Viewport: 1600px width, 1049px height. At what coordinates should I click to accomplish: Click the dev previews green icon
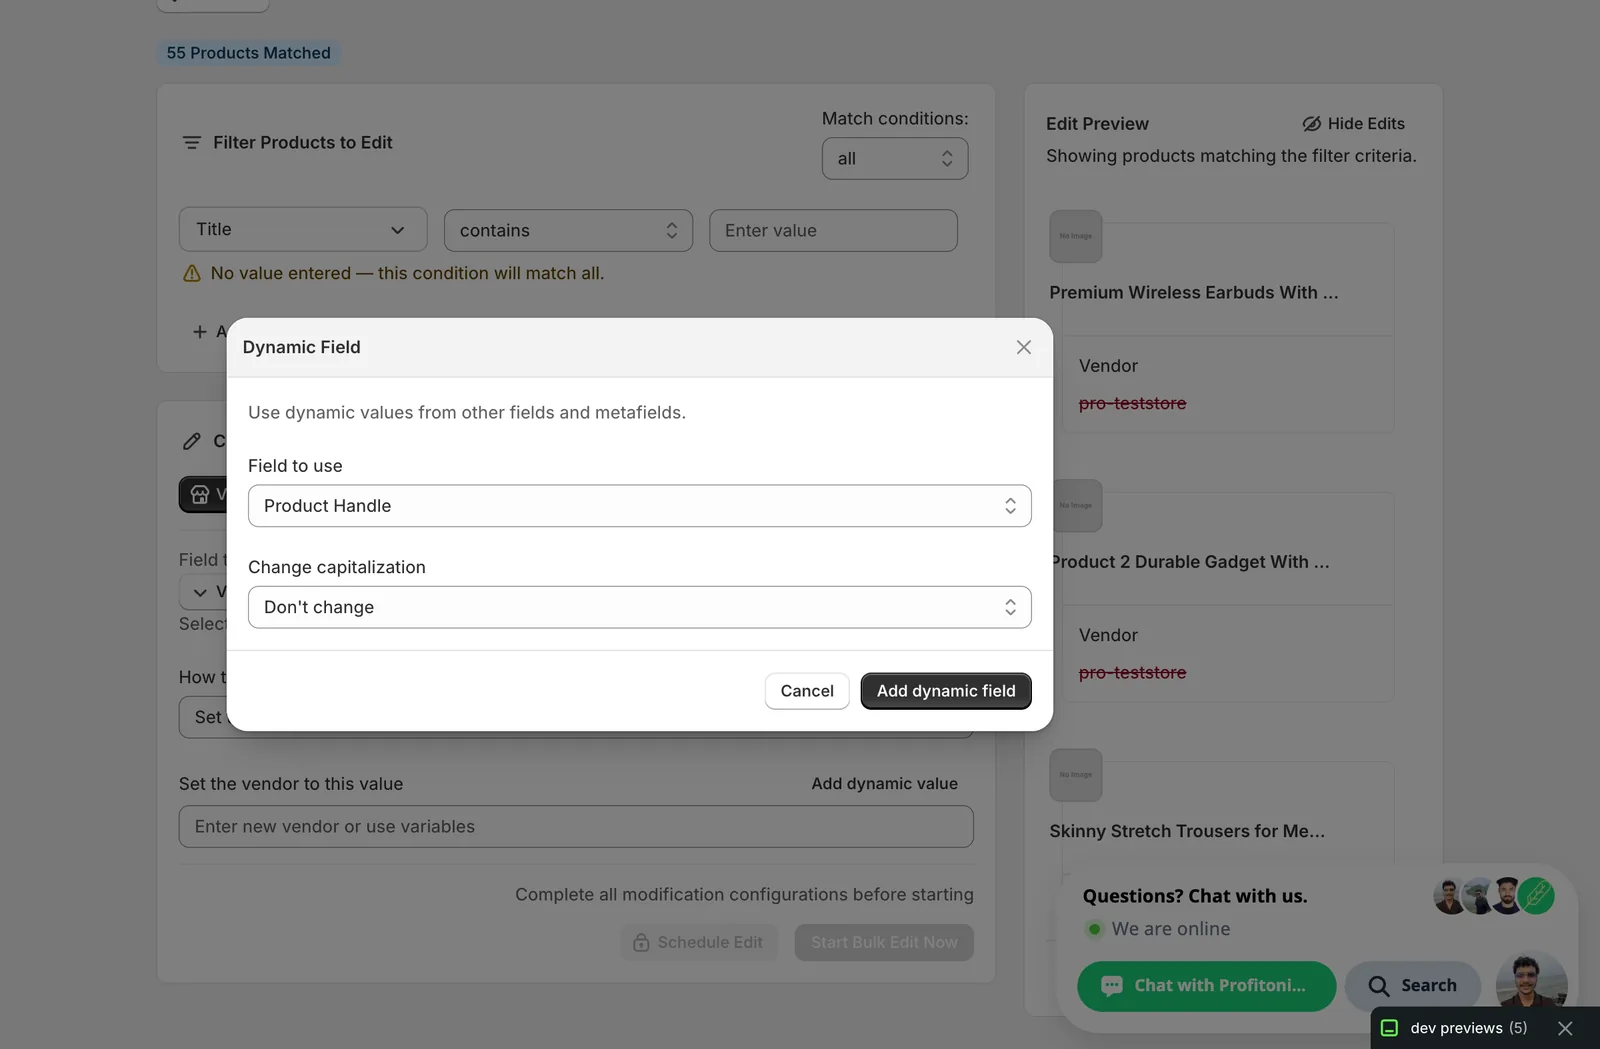pyautogui.click(x=1389, y=1028)
